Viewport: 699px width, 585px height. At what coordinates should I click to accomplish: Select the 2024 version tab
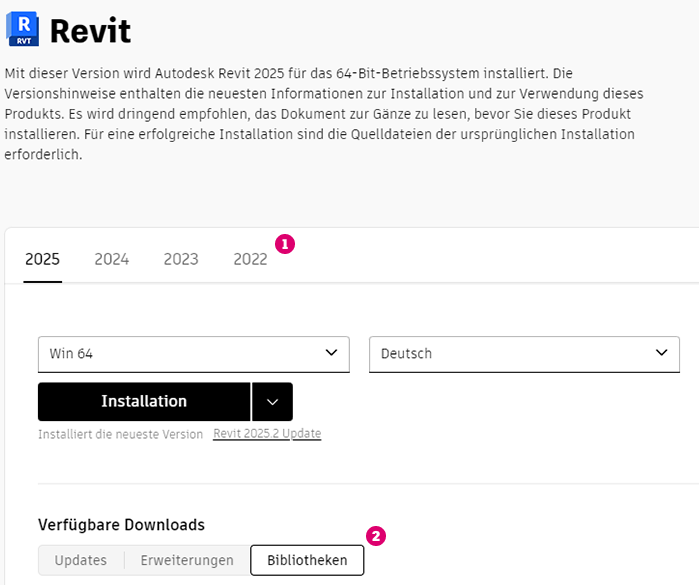pos(112,260)
